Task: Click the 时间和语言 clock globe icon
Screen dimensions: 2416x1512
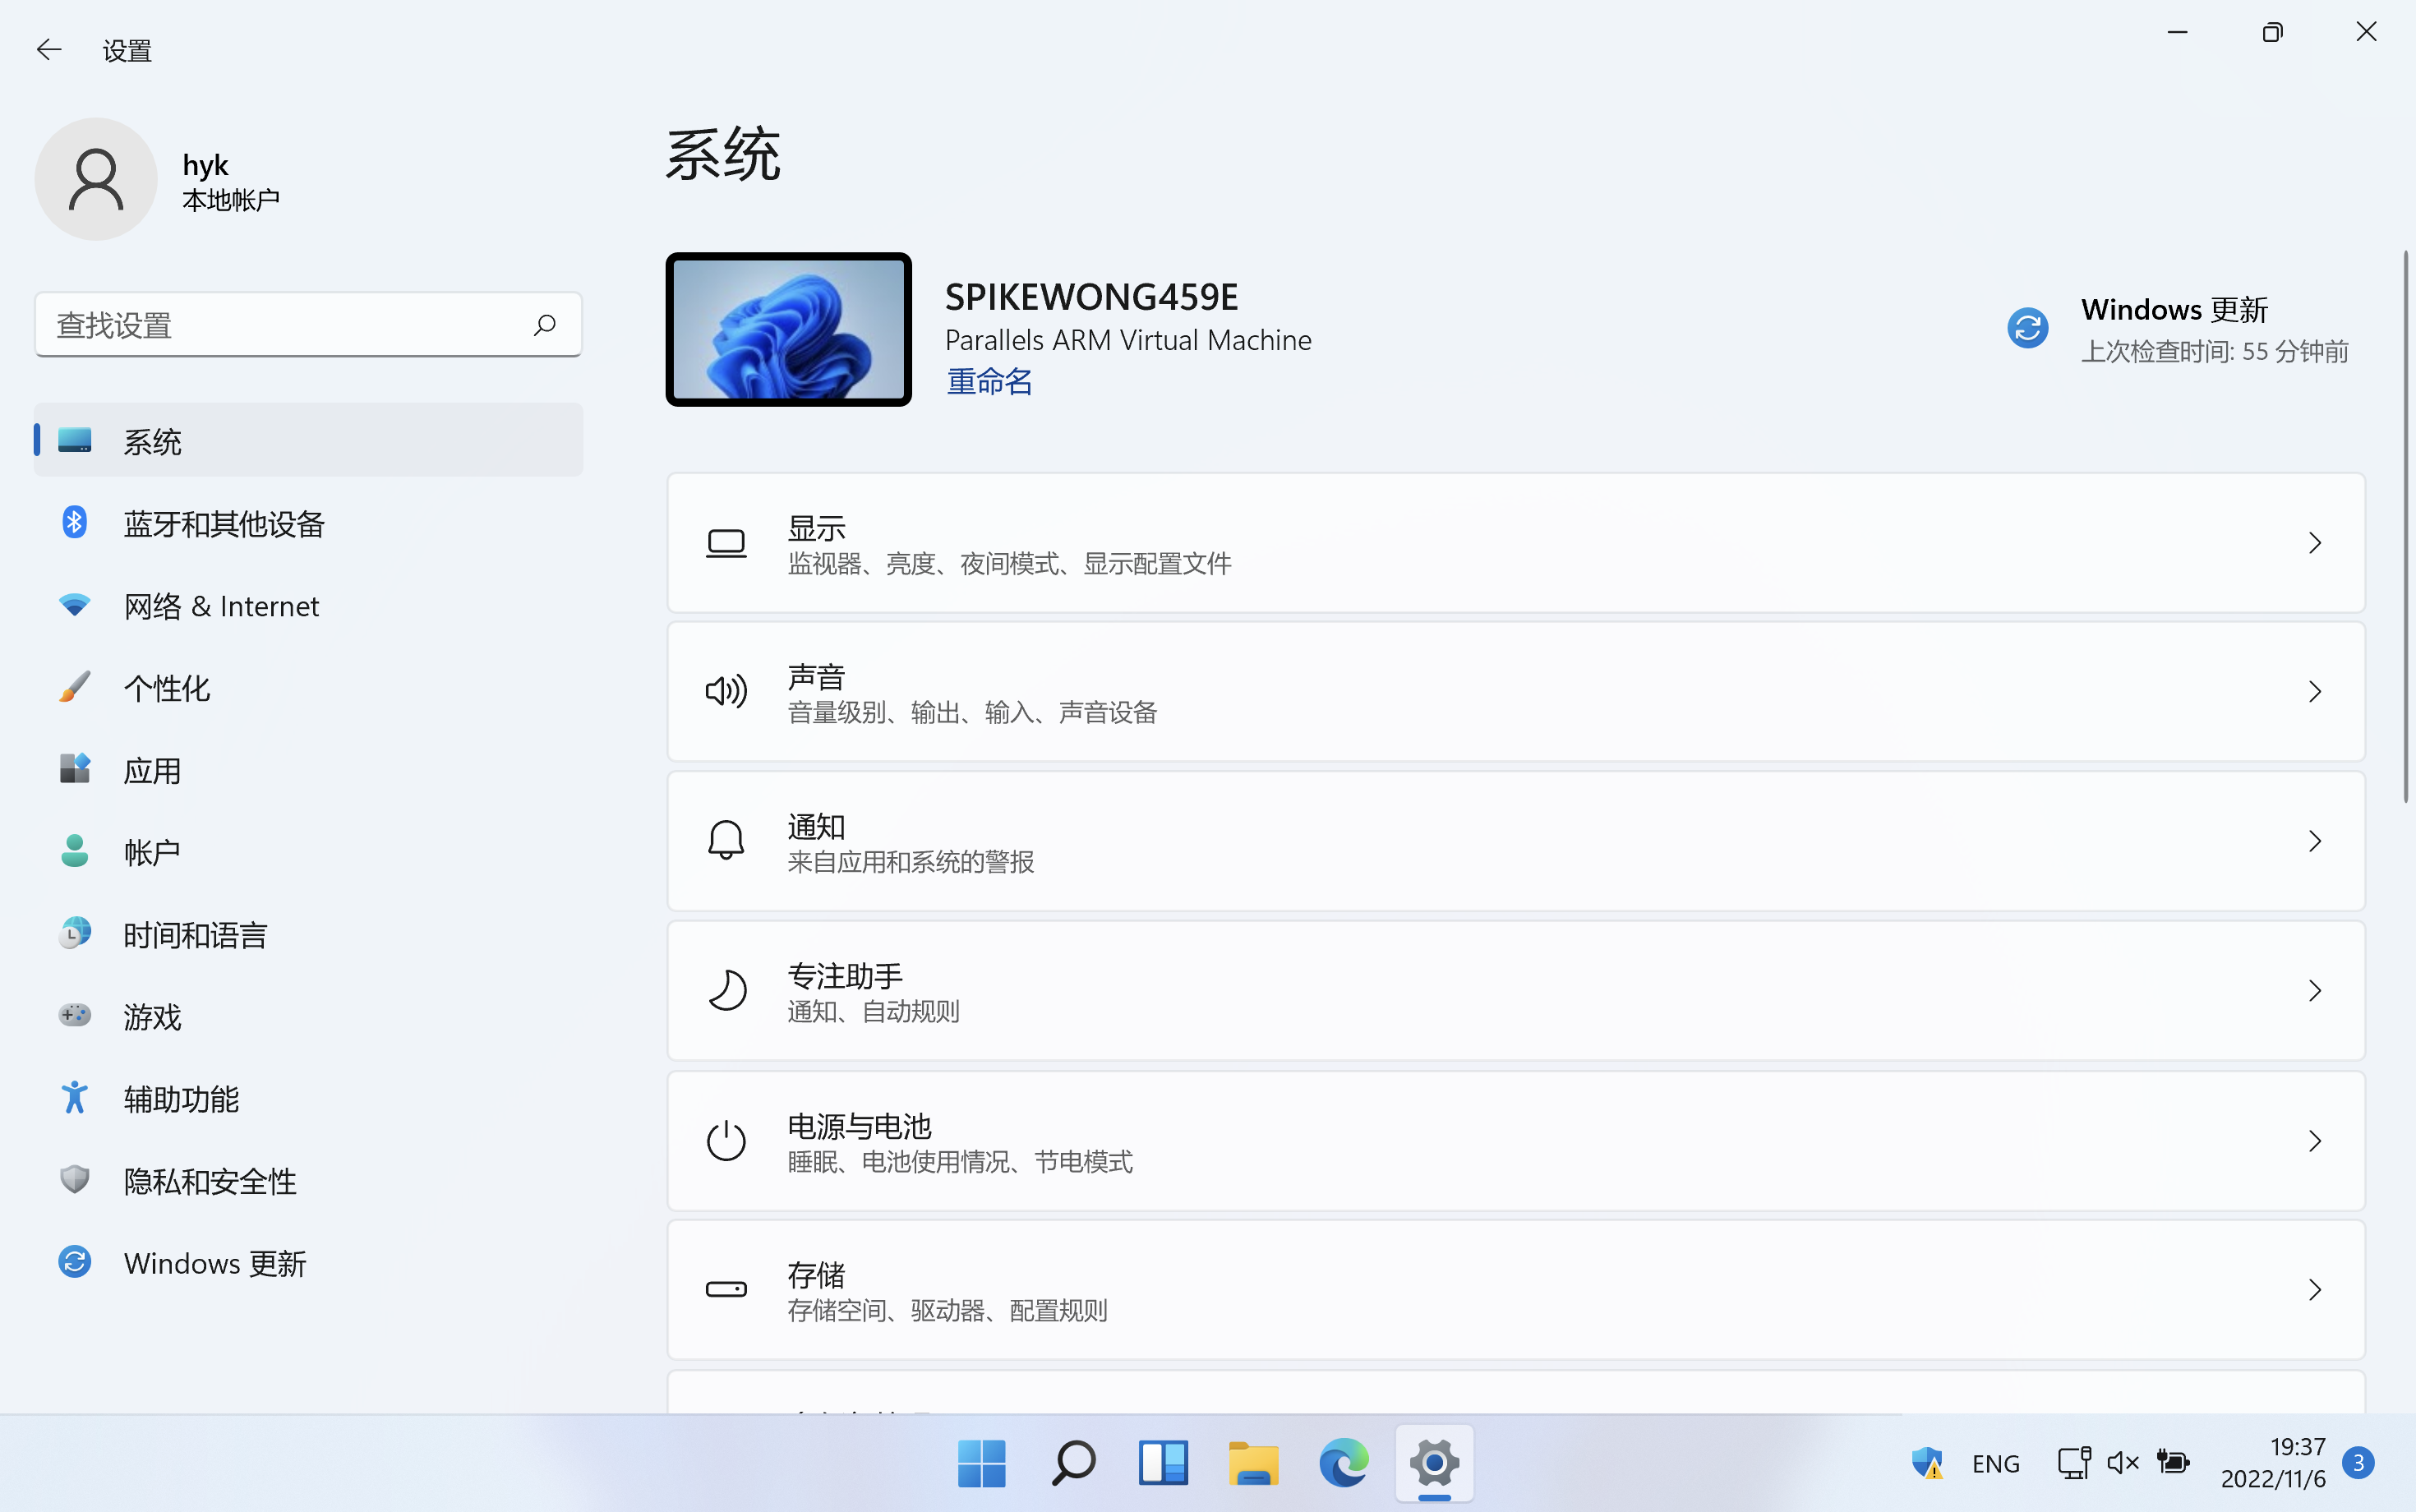Action: tap(75, 933)
